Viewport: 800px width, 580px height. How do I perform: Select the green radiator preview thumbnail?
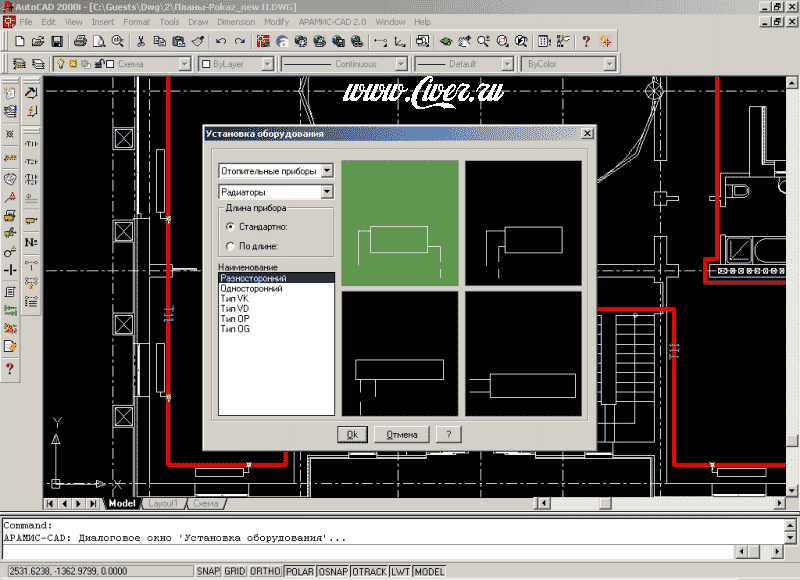pyautogui.click(x=400, y=223)
